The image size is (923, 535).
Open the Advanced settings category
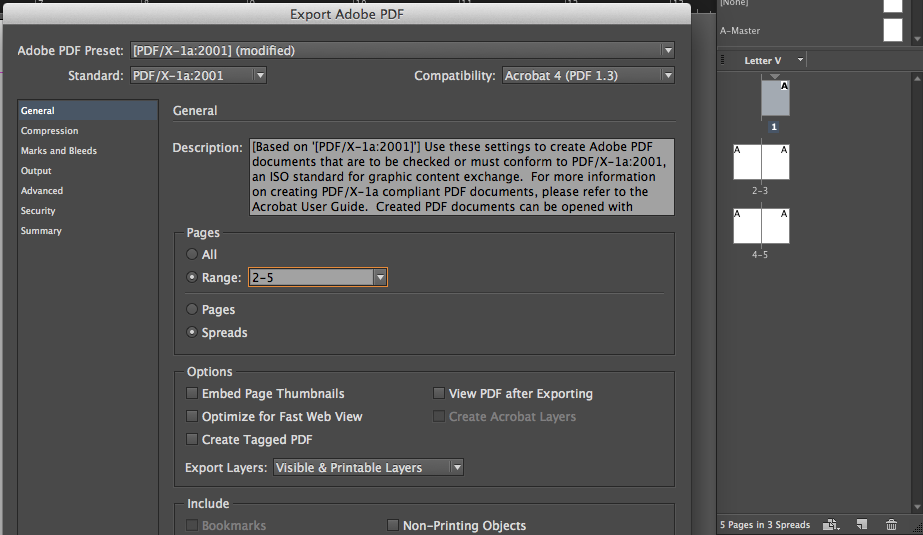click(88, 191)
